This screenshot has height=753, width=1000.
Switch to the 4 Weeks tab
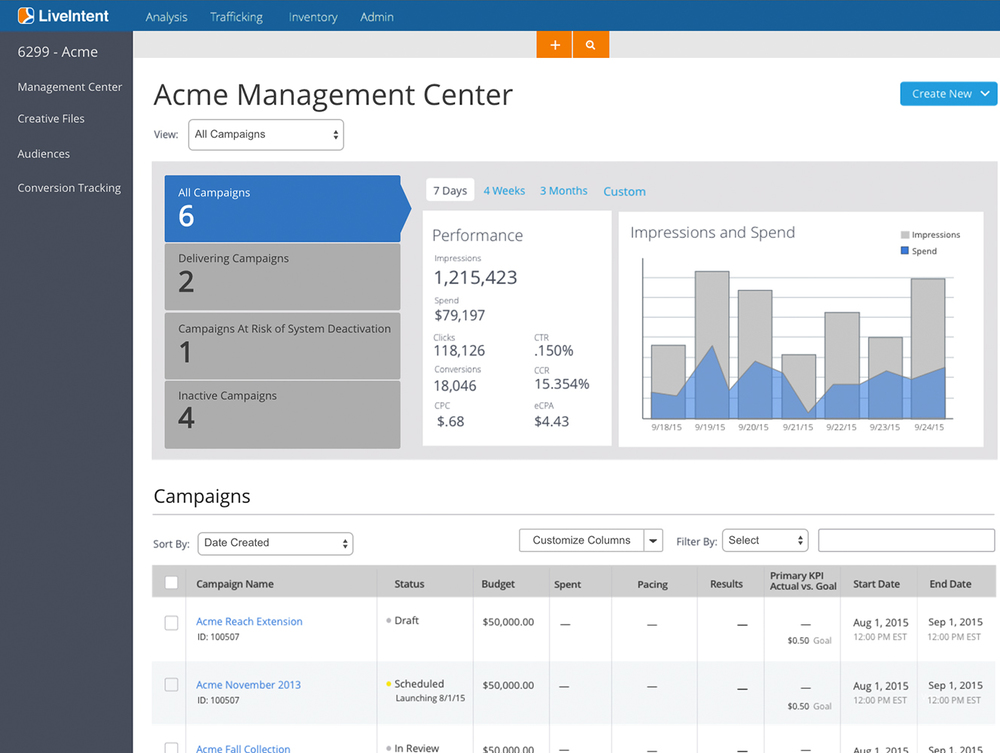pos(504,191)
